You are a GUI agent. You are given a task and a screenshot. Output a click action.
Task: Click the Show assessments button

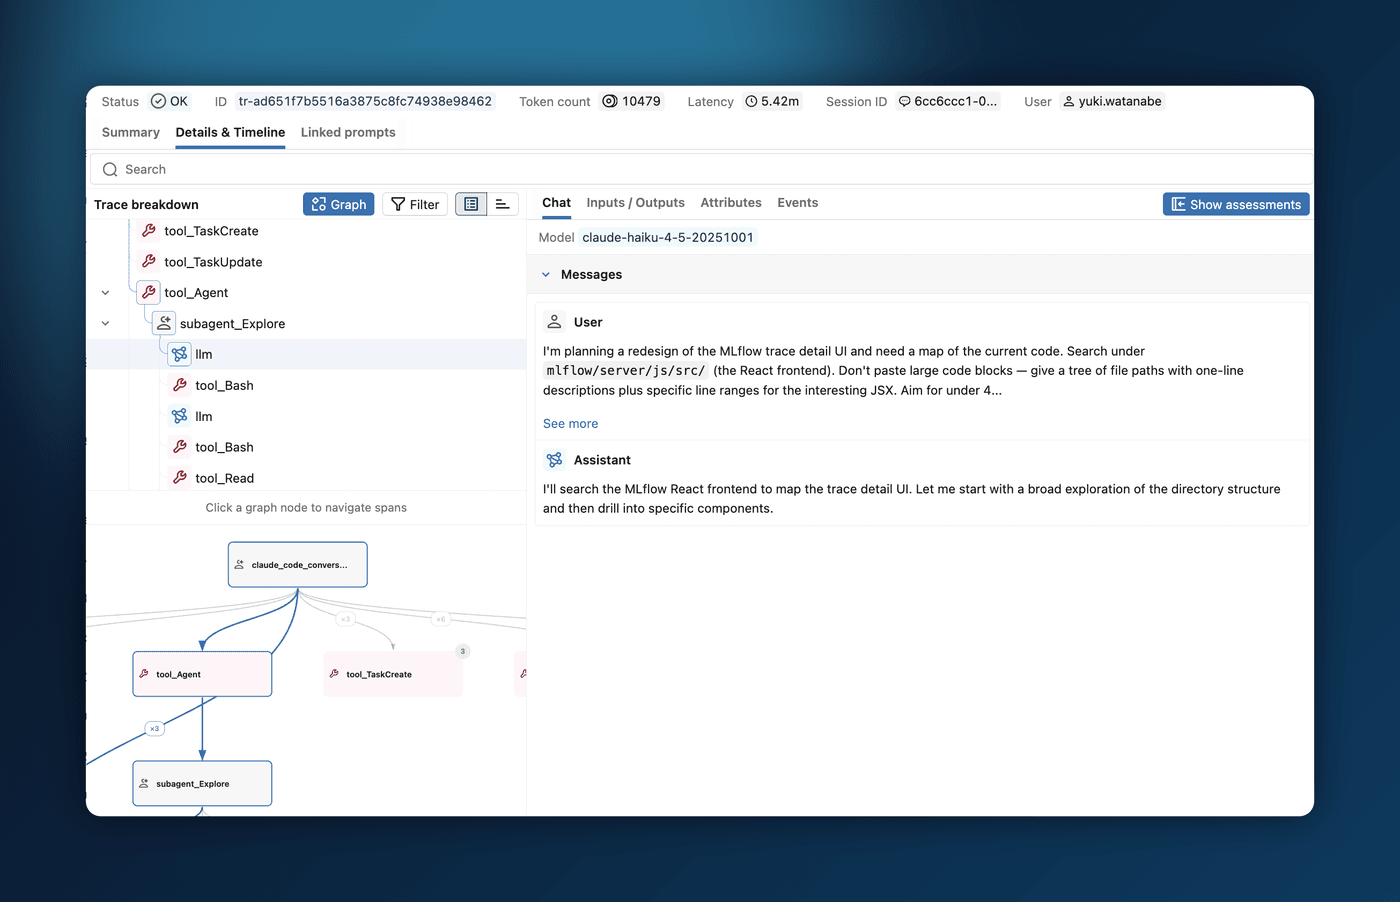tap(1236, 204)
